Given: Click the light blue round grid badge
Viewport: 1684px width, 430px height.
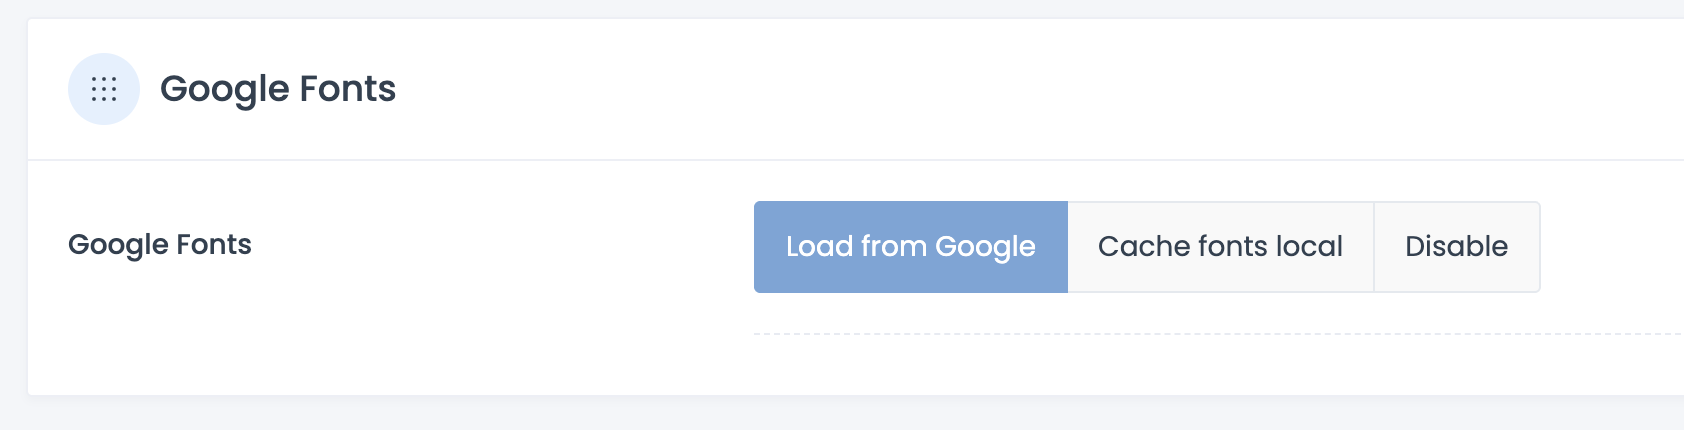Looking at the screenshot, I should (104, 89).
